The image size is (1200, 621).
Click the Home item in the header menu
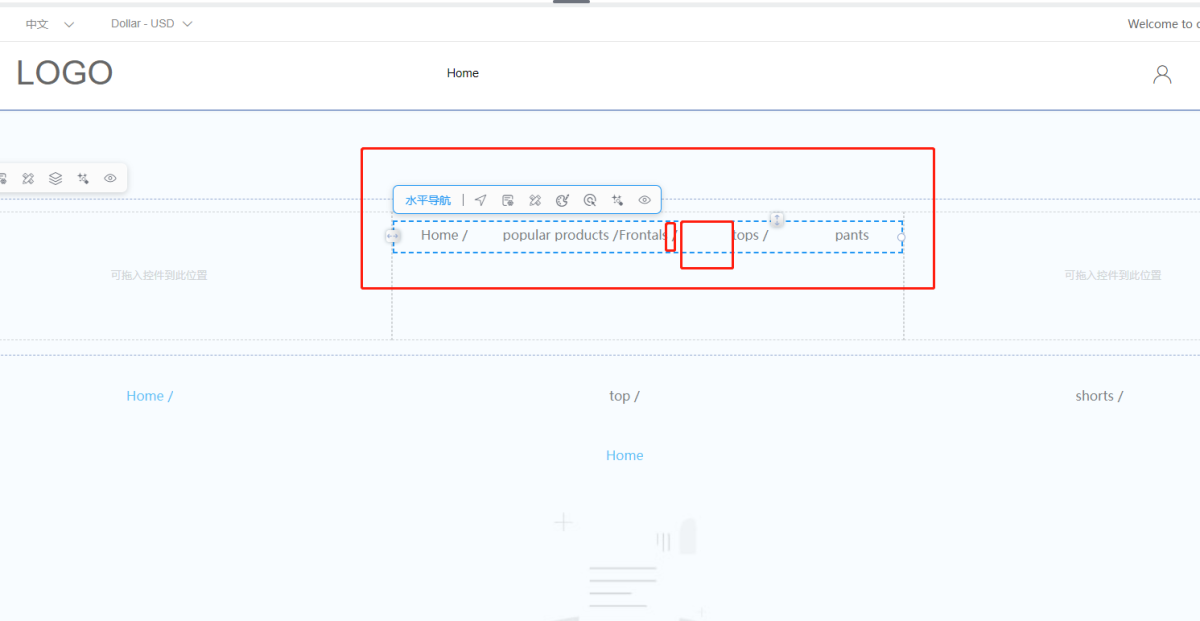(x=462, y=73)
